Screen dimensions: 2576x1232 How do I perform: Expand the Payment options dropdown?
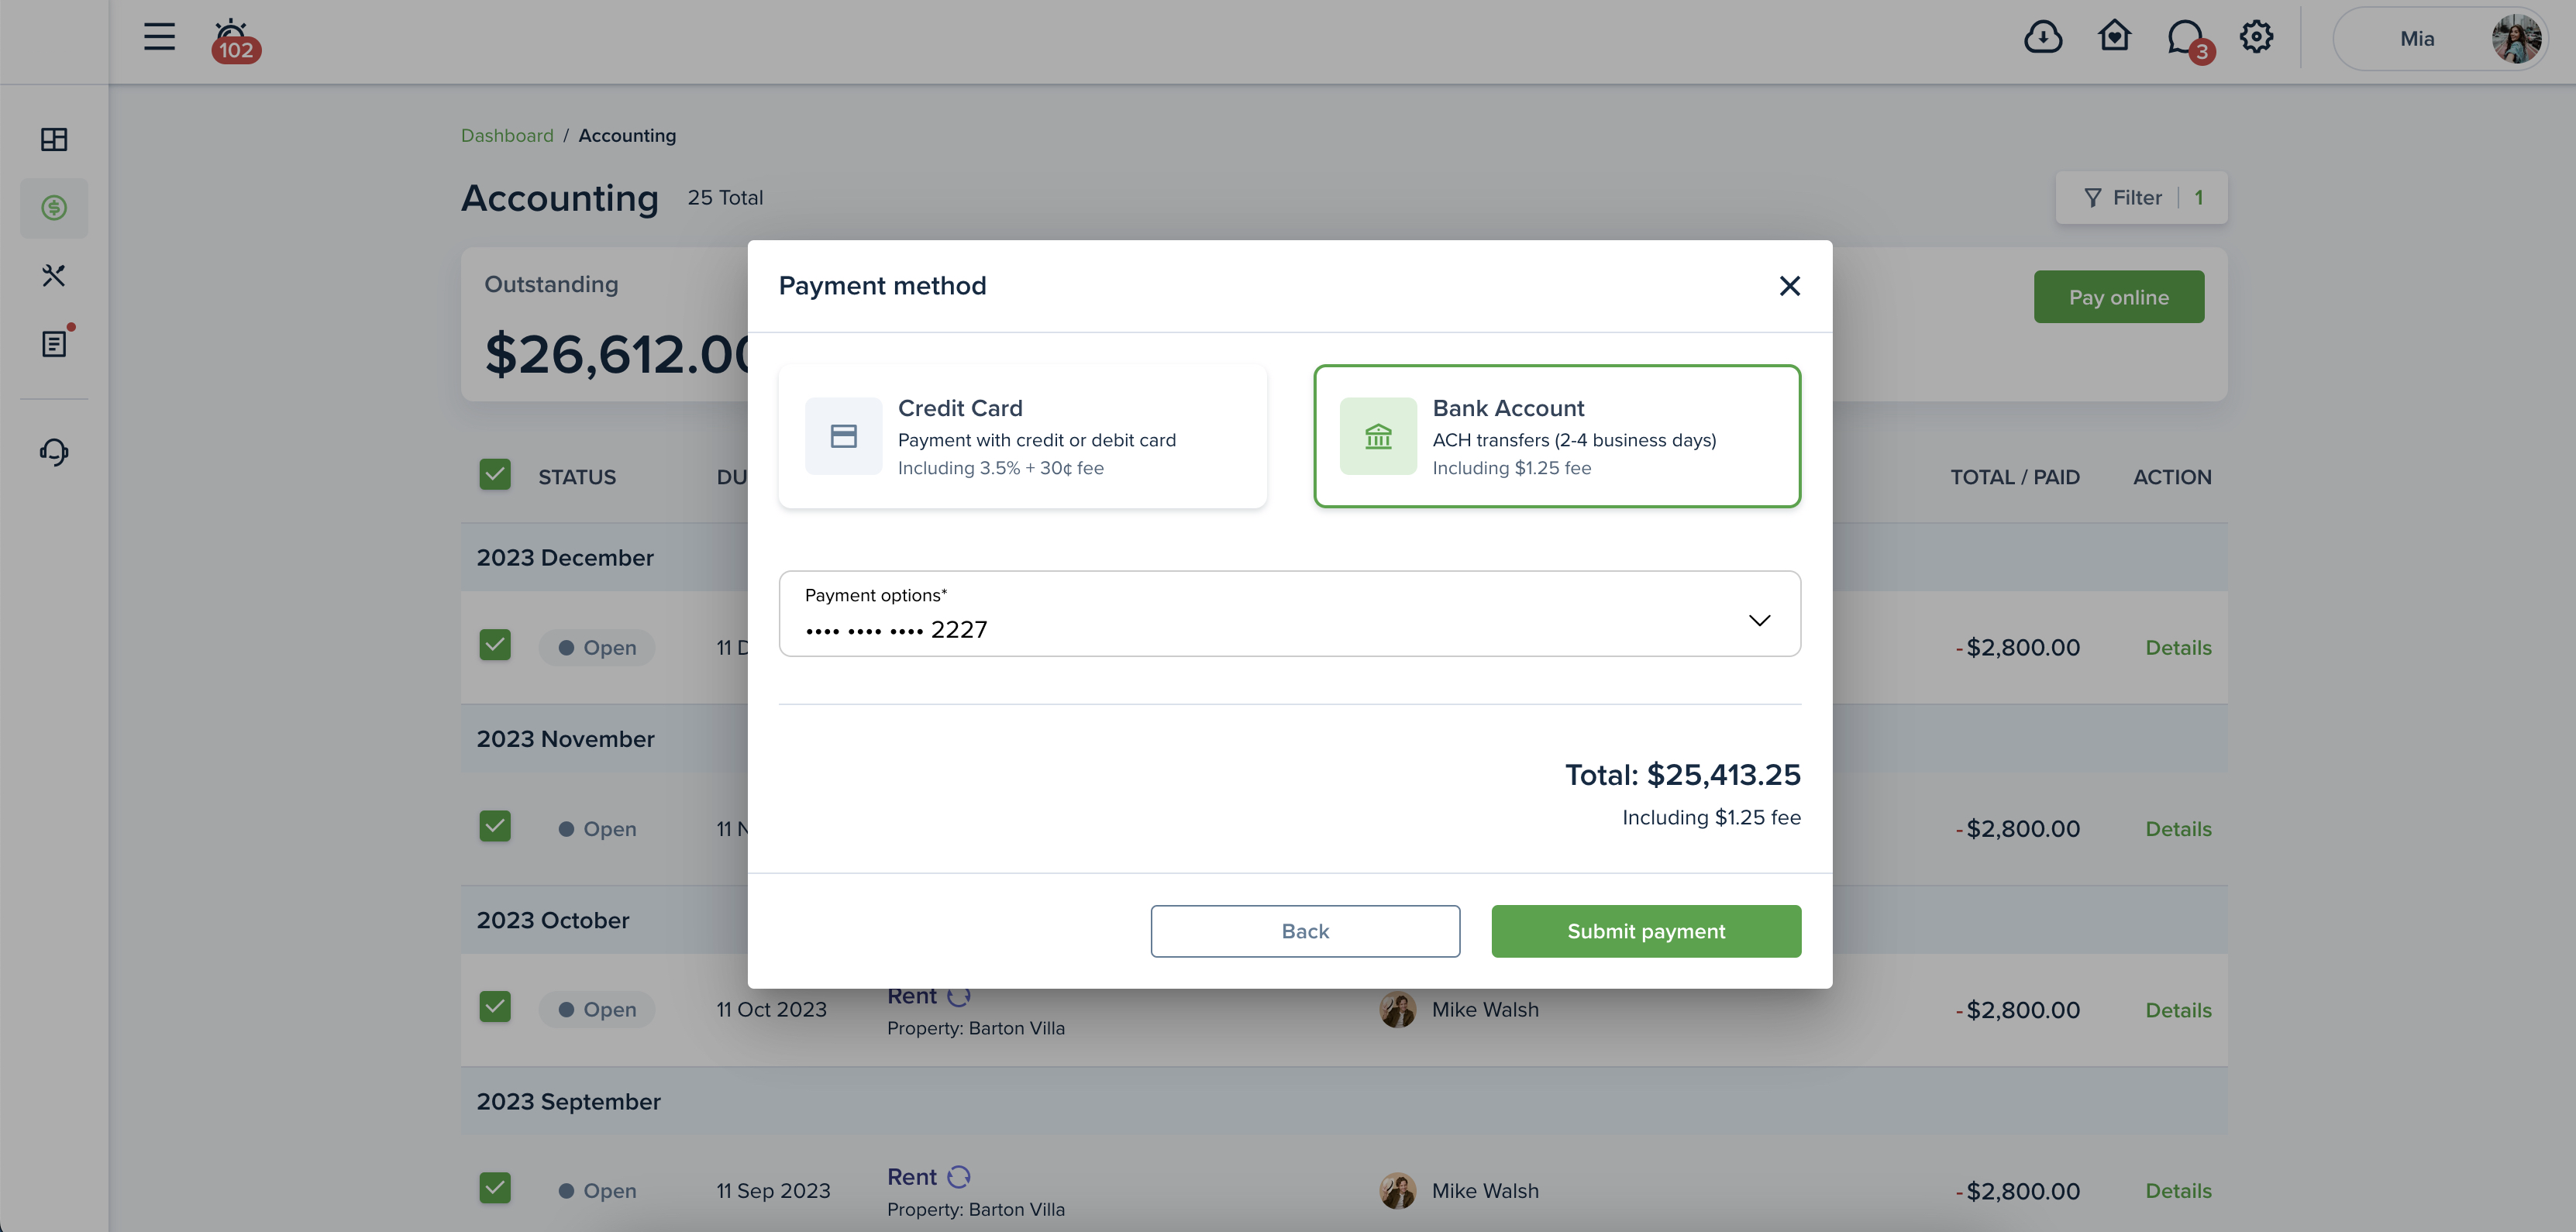[1290, 614]
